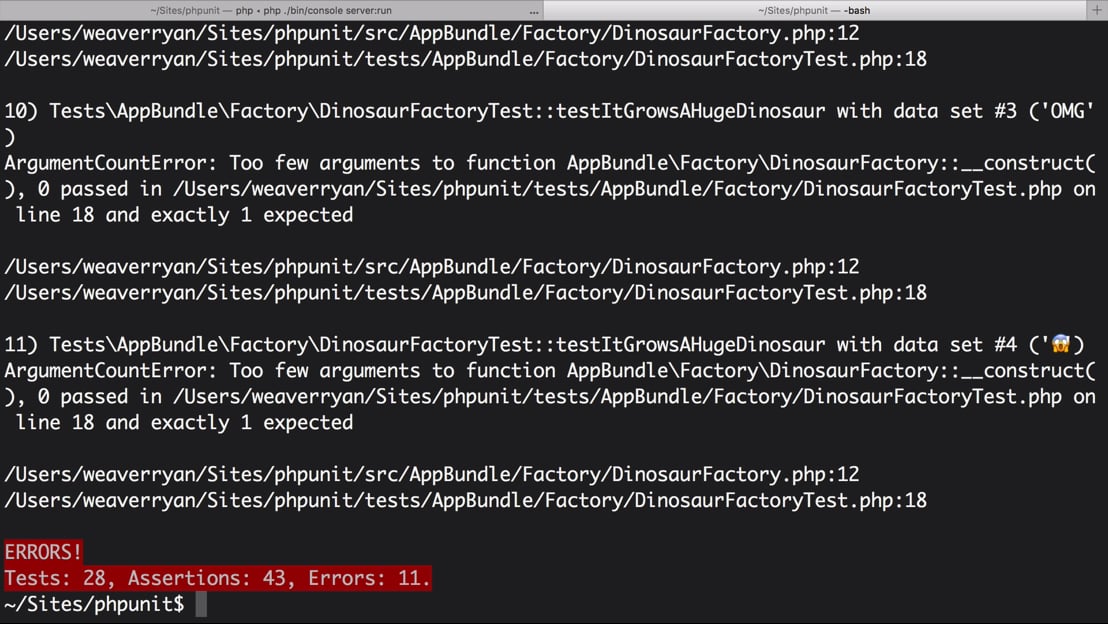Open a new tab with the plus button
Image resolution: width=1108 pixels, height=624 pixels.
coord(1097,10)
